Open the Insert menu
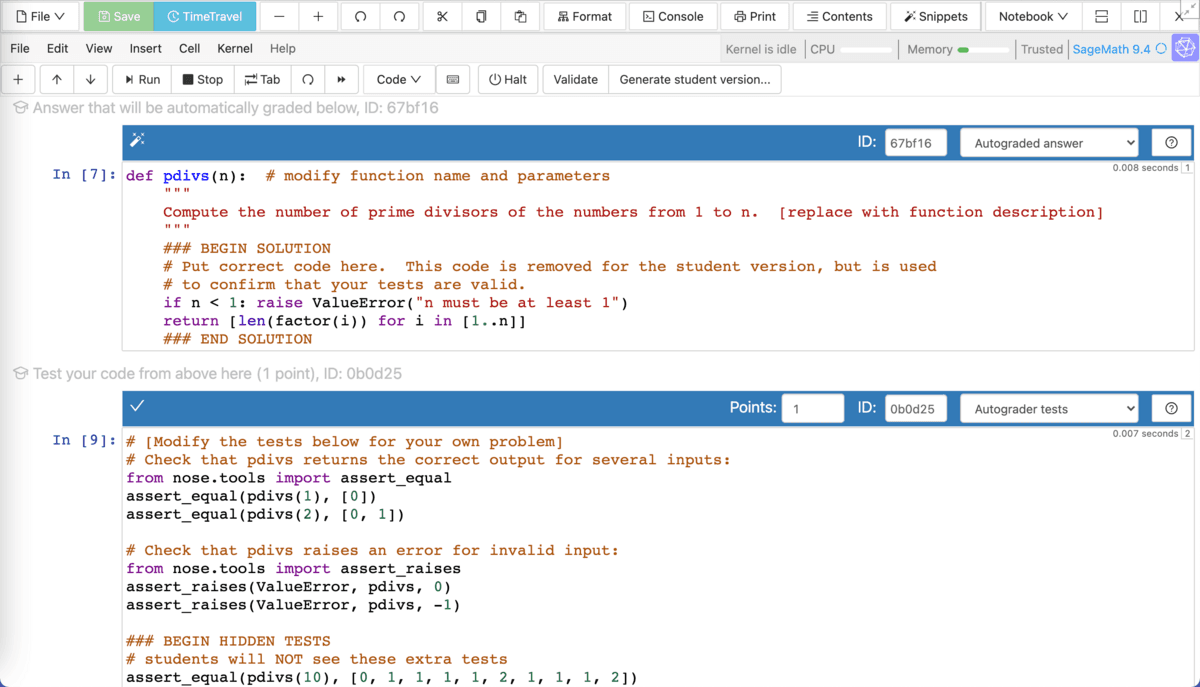The image size is (1200, 687). [145, 48]
